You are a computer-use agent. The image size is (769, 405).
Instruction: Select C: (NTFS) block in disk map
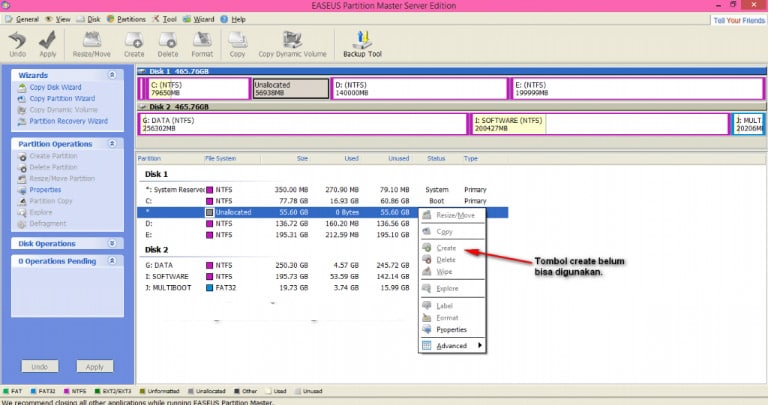pos(199,89)
